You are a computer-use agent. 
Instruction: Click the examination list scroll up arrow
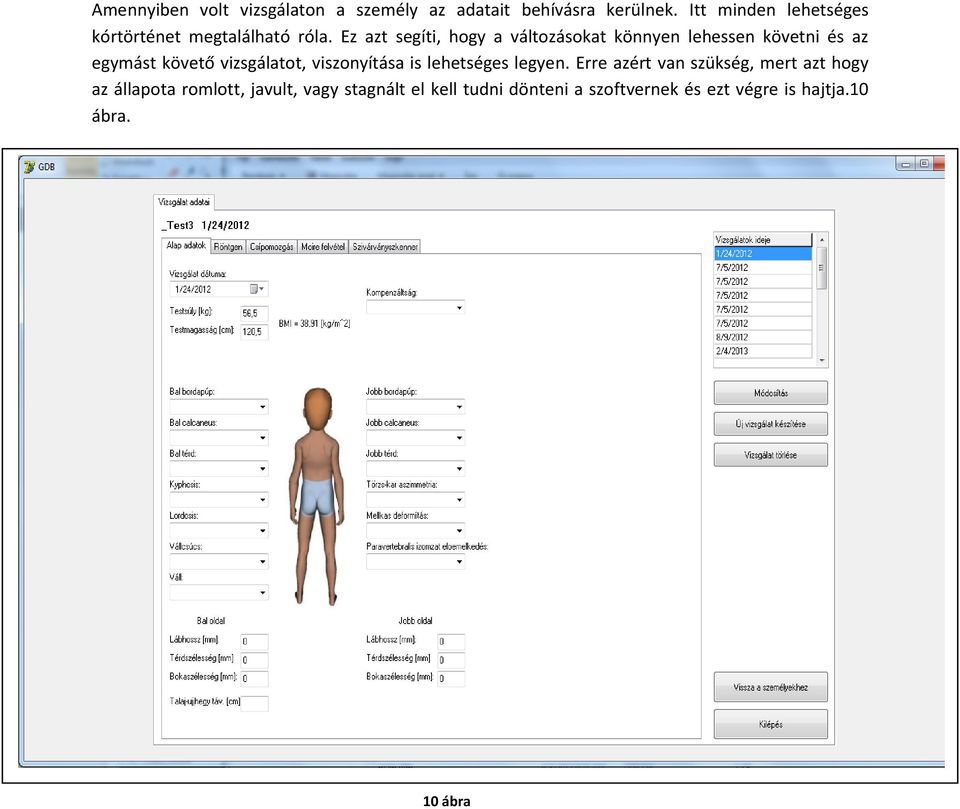coord(822,239)
